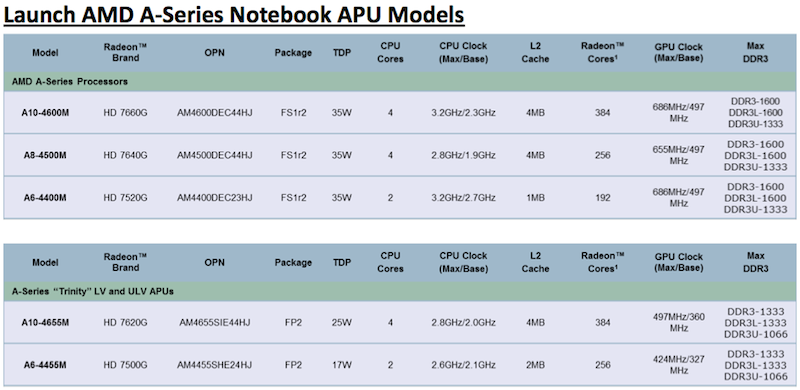The height and width of the screenshot is (390, 800).
Task: Click the A6-4455M model cell
Action: (45, 365)
